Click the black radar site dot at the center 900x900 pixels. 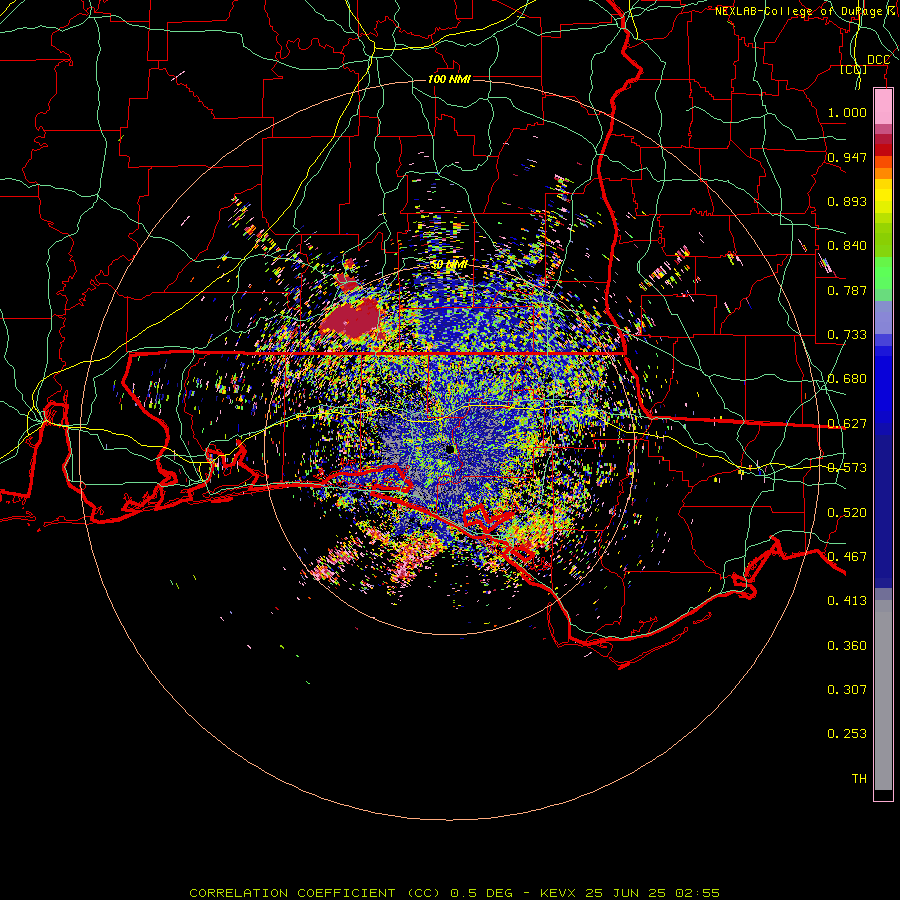point(450,449)
